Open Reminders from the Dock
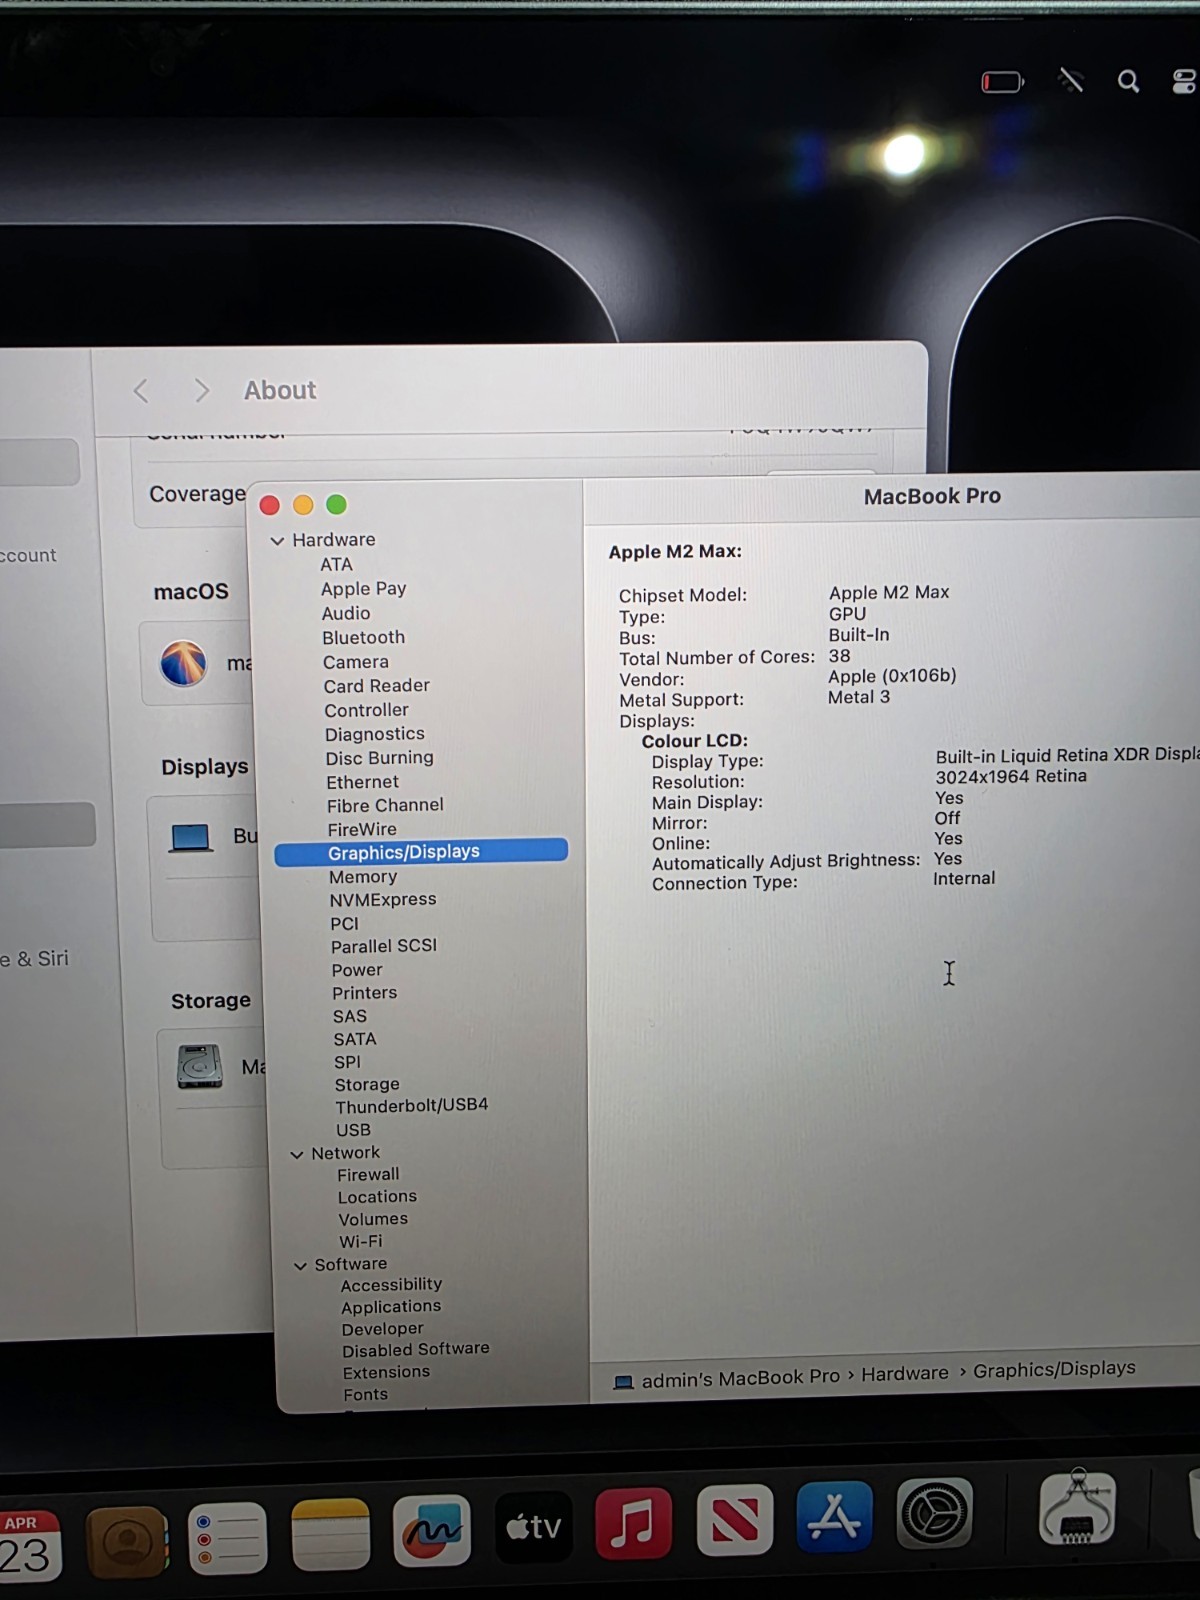The width and height of the screenshot is (1200, 1600). pos(228,1538)
